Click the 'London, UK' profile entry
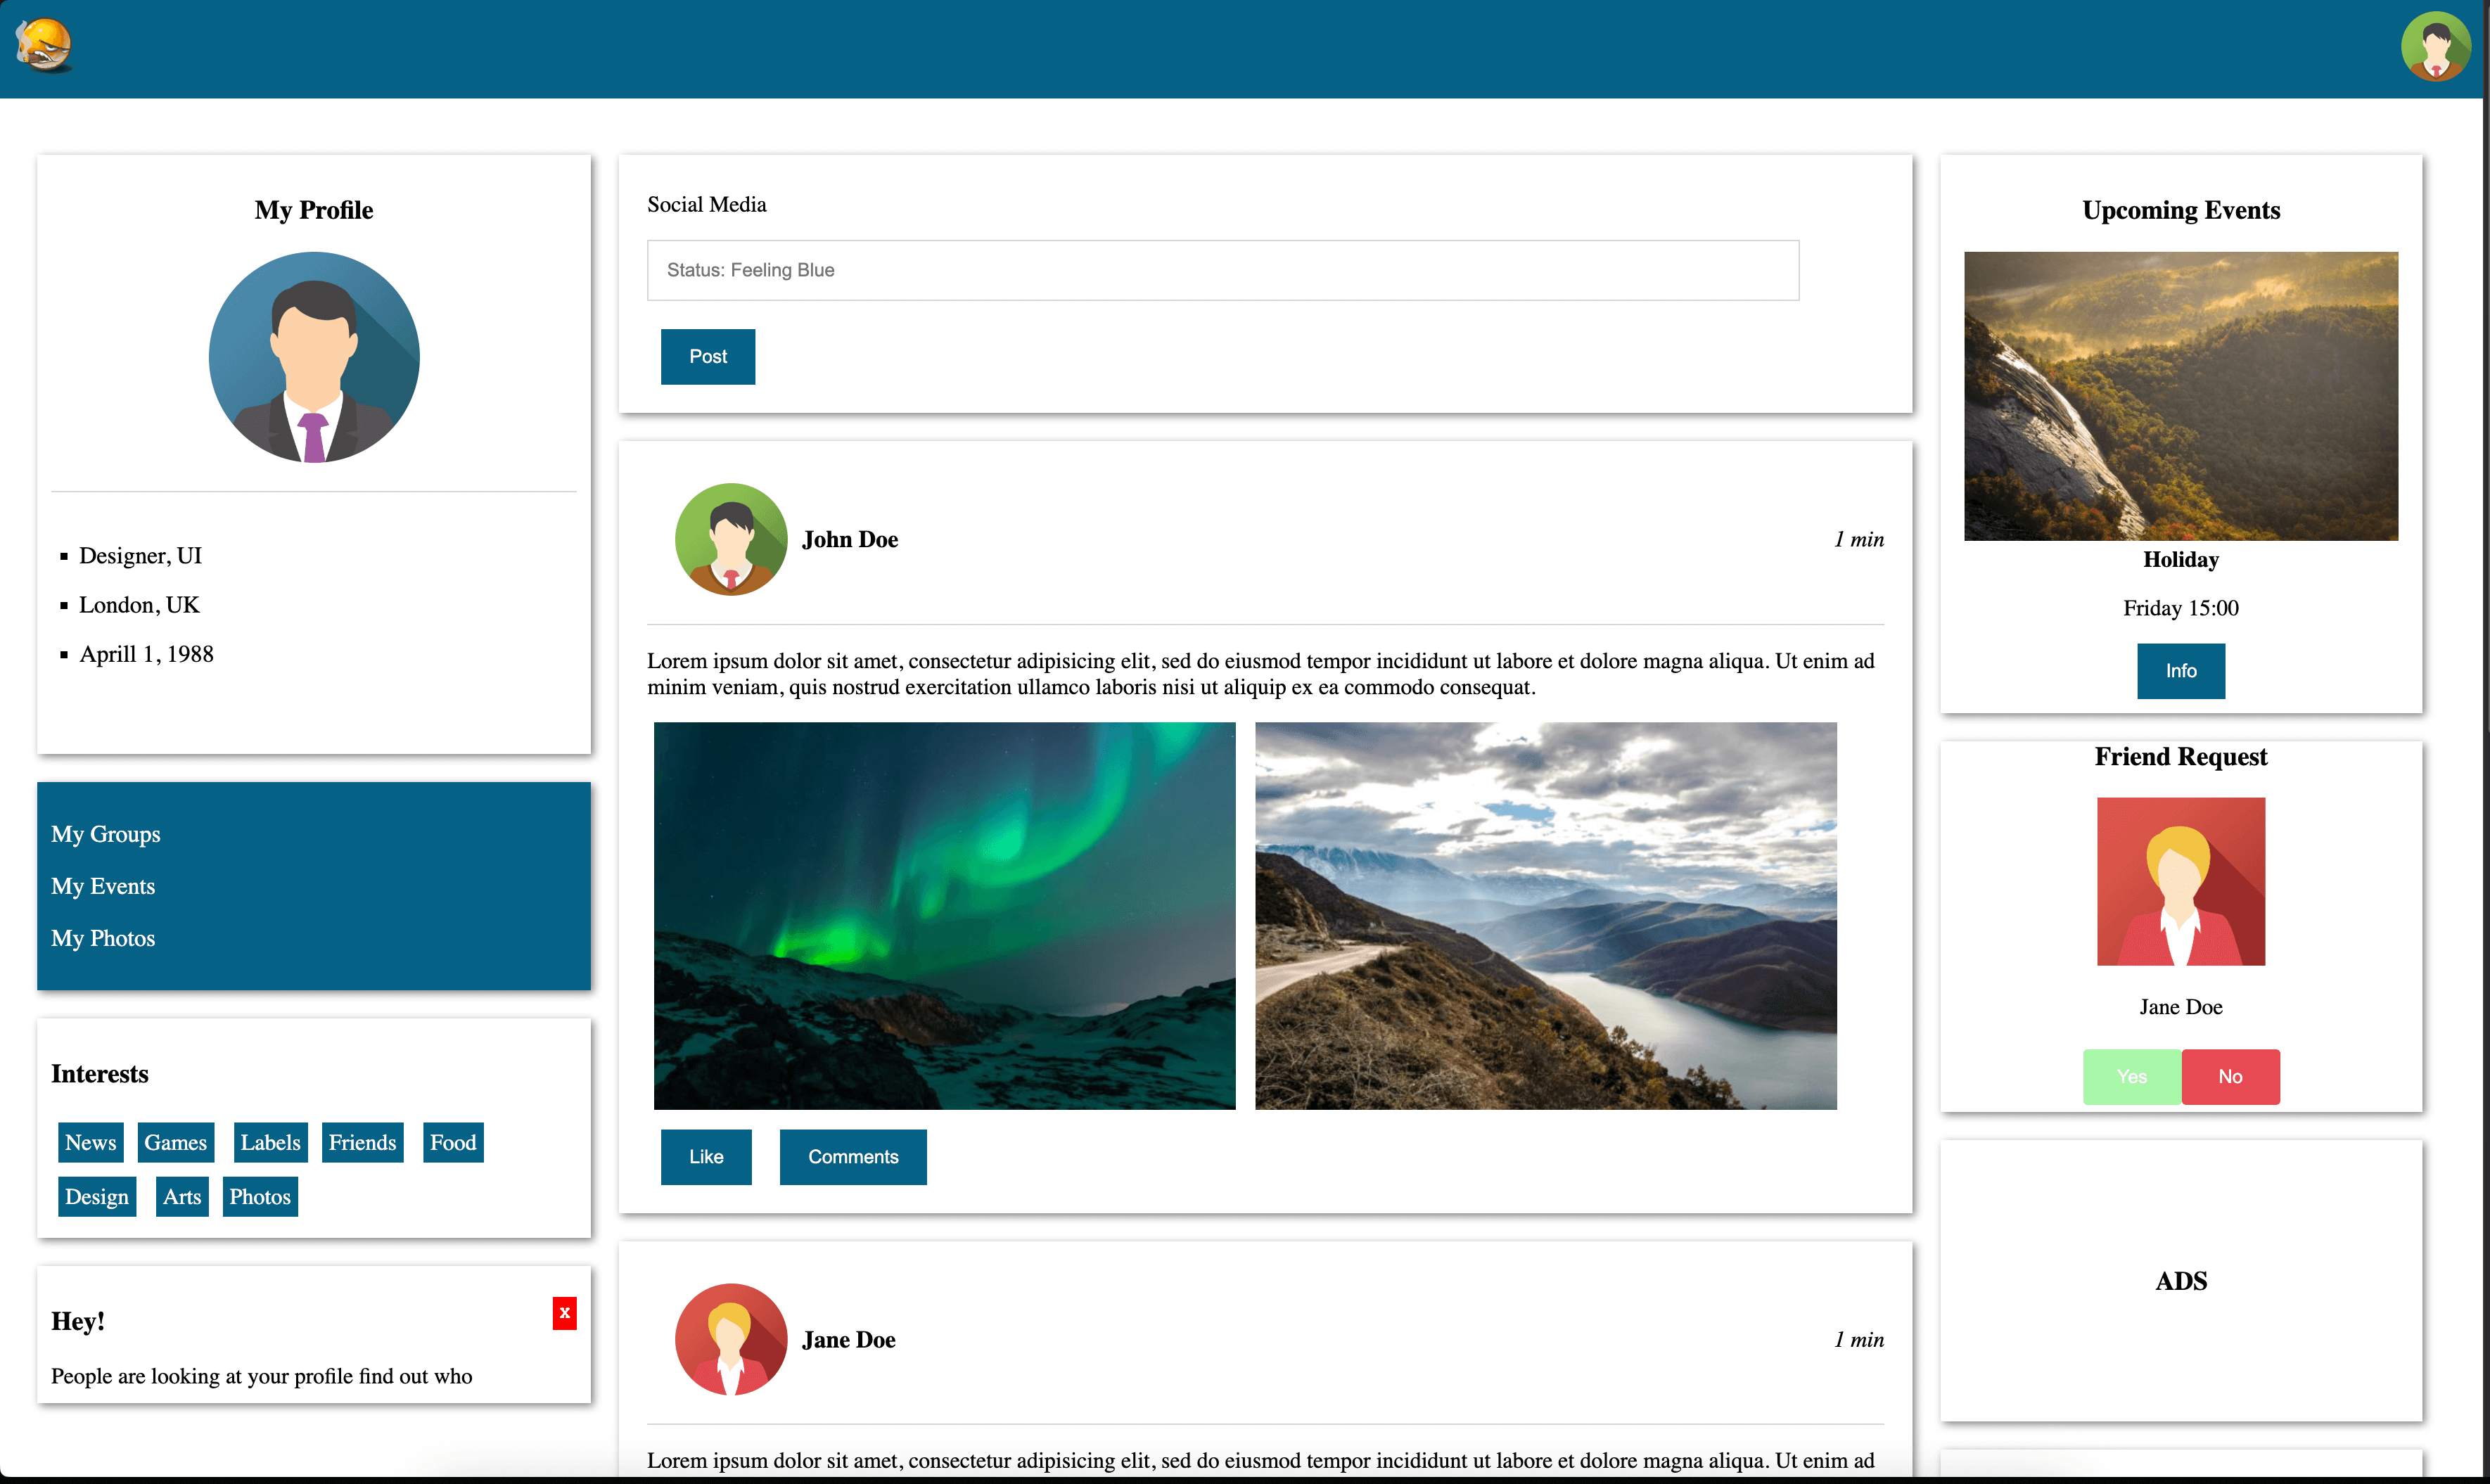This screenshot has height=1484, width=2490. click(x=139, y=605)
